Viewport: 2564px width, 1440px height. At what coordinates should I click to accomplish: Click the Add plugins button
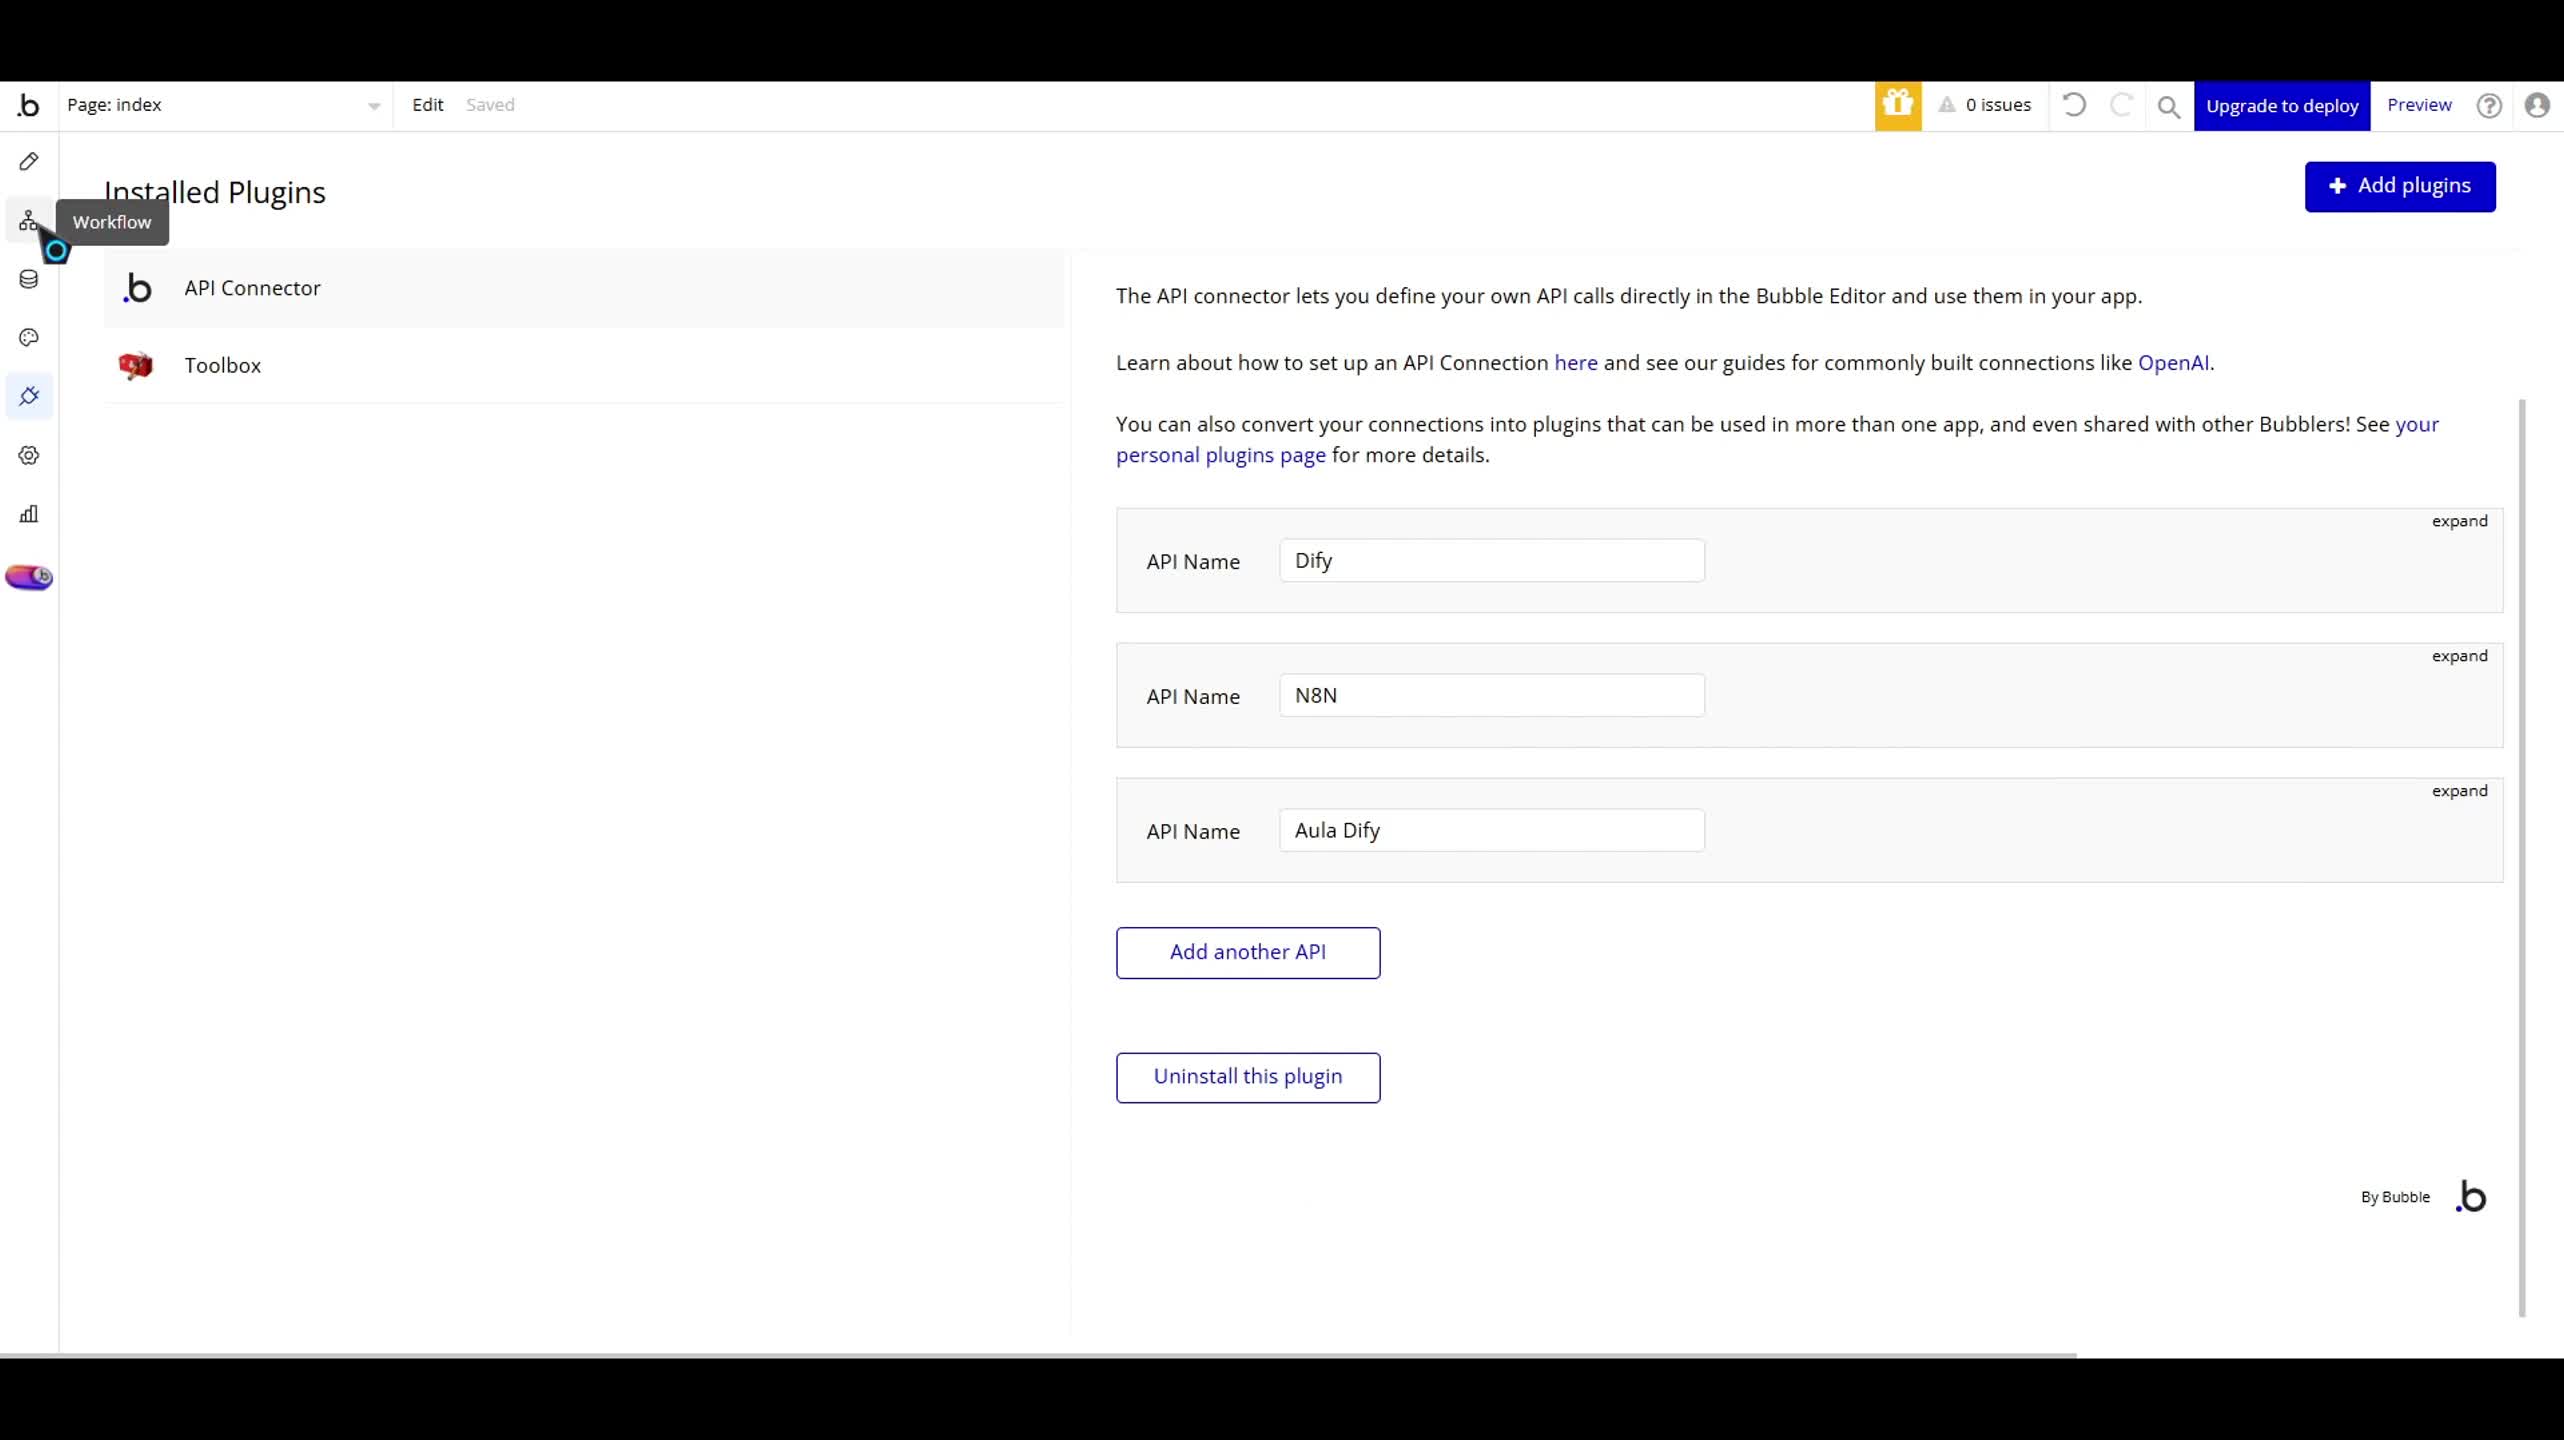[2399, 186]
